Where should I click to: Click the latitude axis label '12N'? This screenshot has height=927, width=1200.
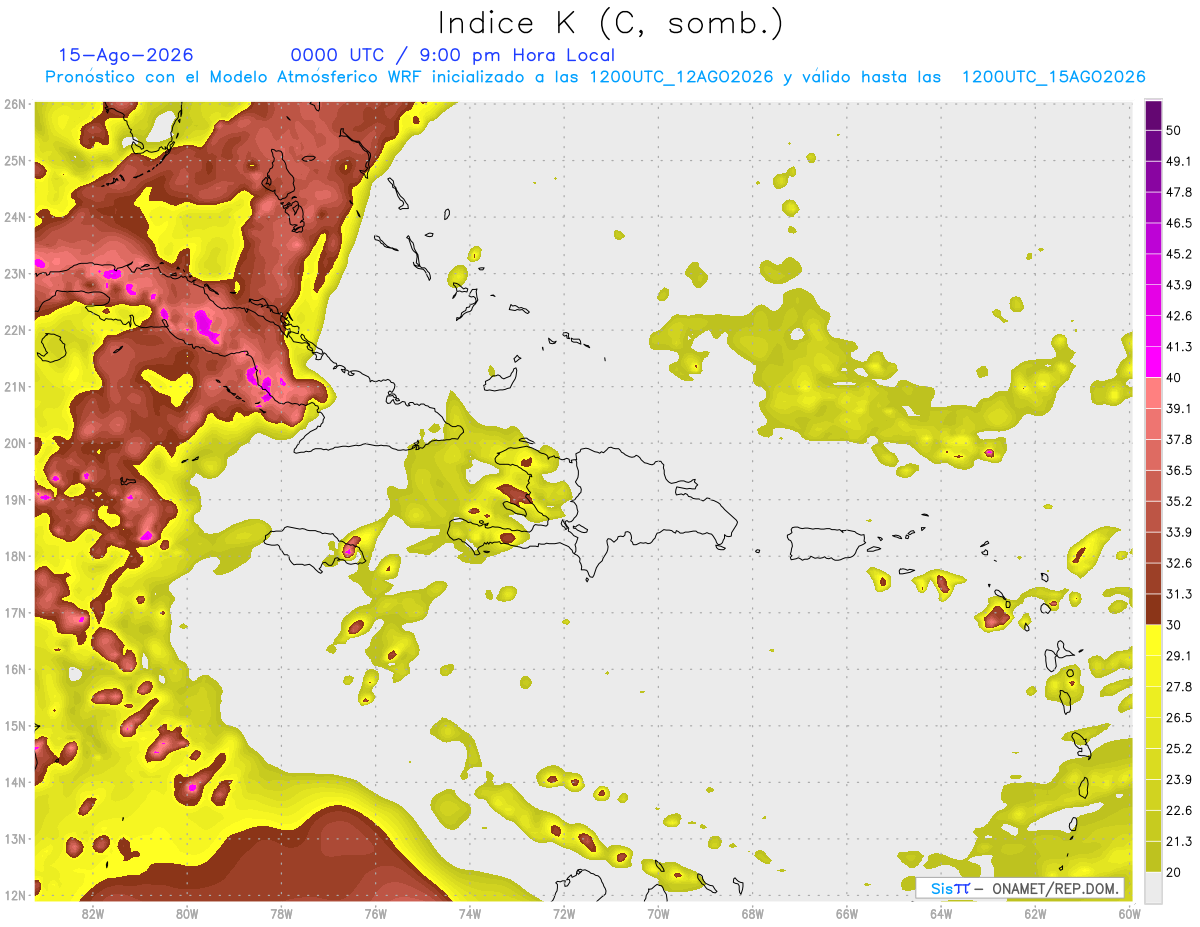(x=15, y=895)
